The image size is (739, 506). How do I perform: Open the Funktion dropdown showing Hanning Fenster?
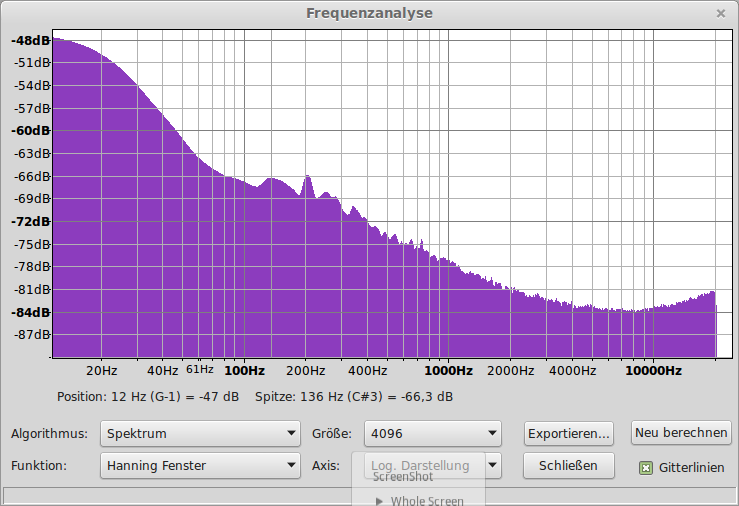[200, 465]
